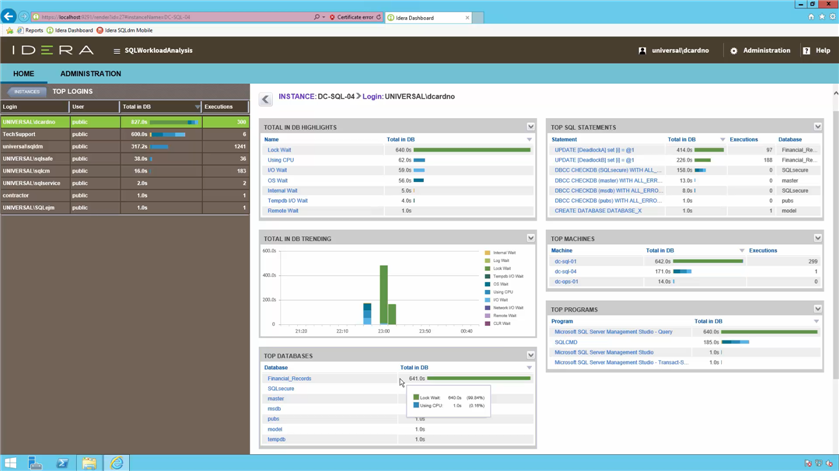Click the Internal Wait legend color swatch
Screen dimensions: 839x471
tap(487, 253)
